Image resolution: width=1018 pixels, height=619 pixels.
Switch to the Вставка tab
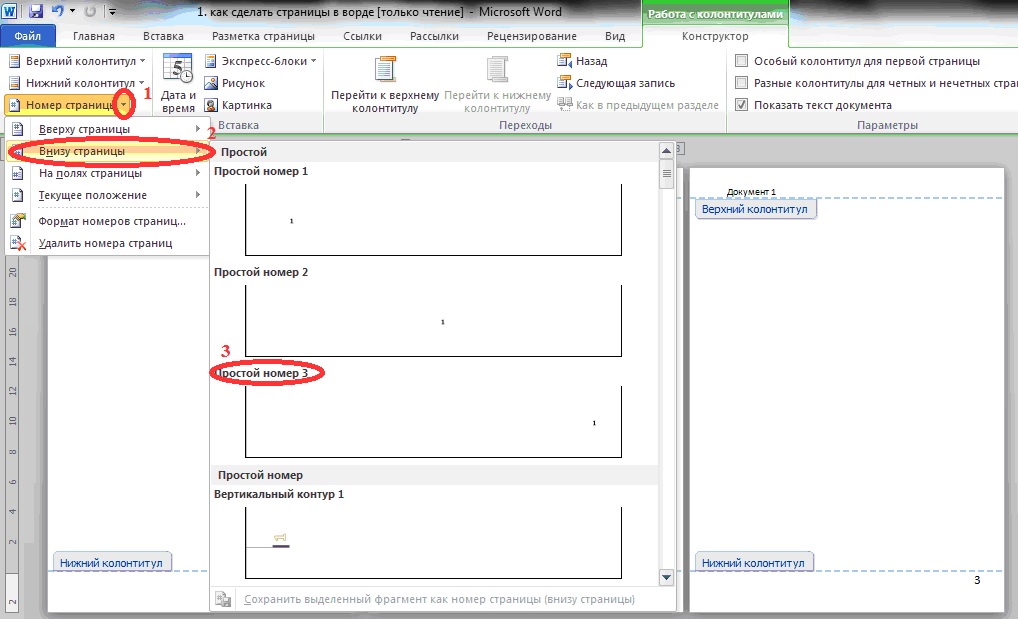click(163, 36)
